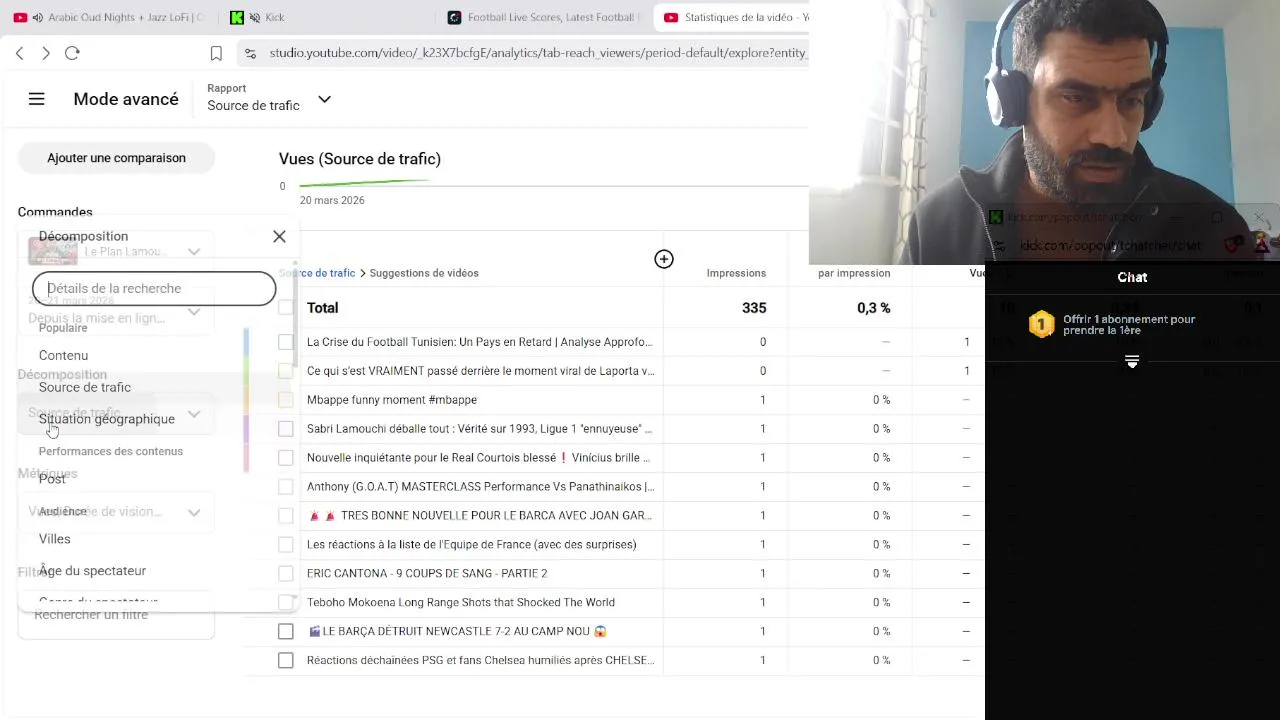Choose Âge du spectateur in the list
The image size is (1280, 720).
[92, 571]
